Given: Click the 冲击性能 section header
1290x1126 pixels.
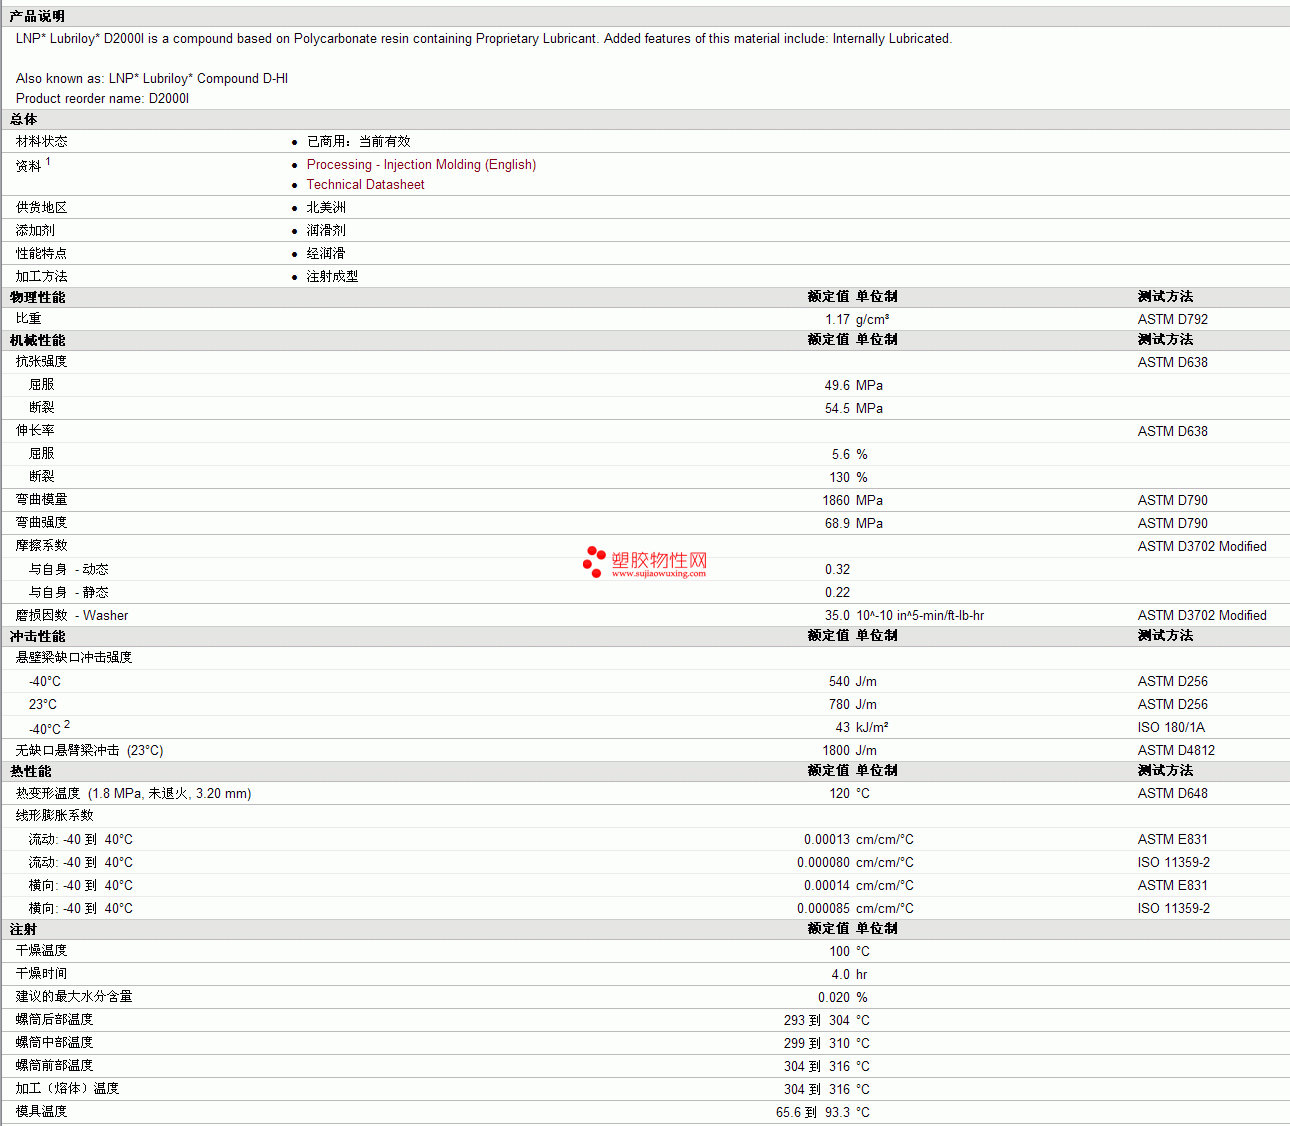Looking at the screenshot, I should coord(38,637).
